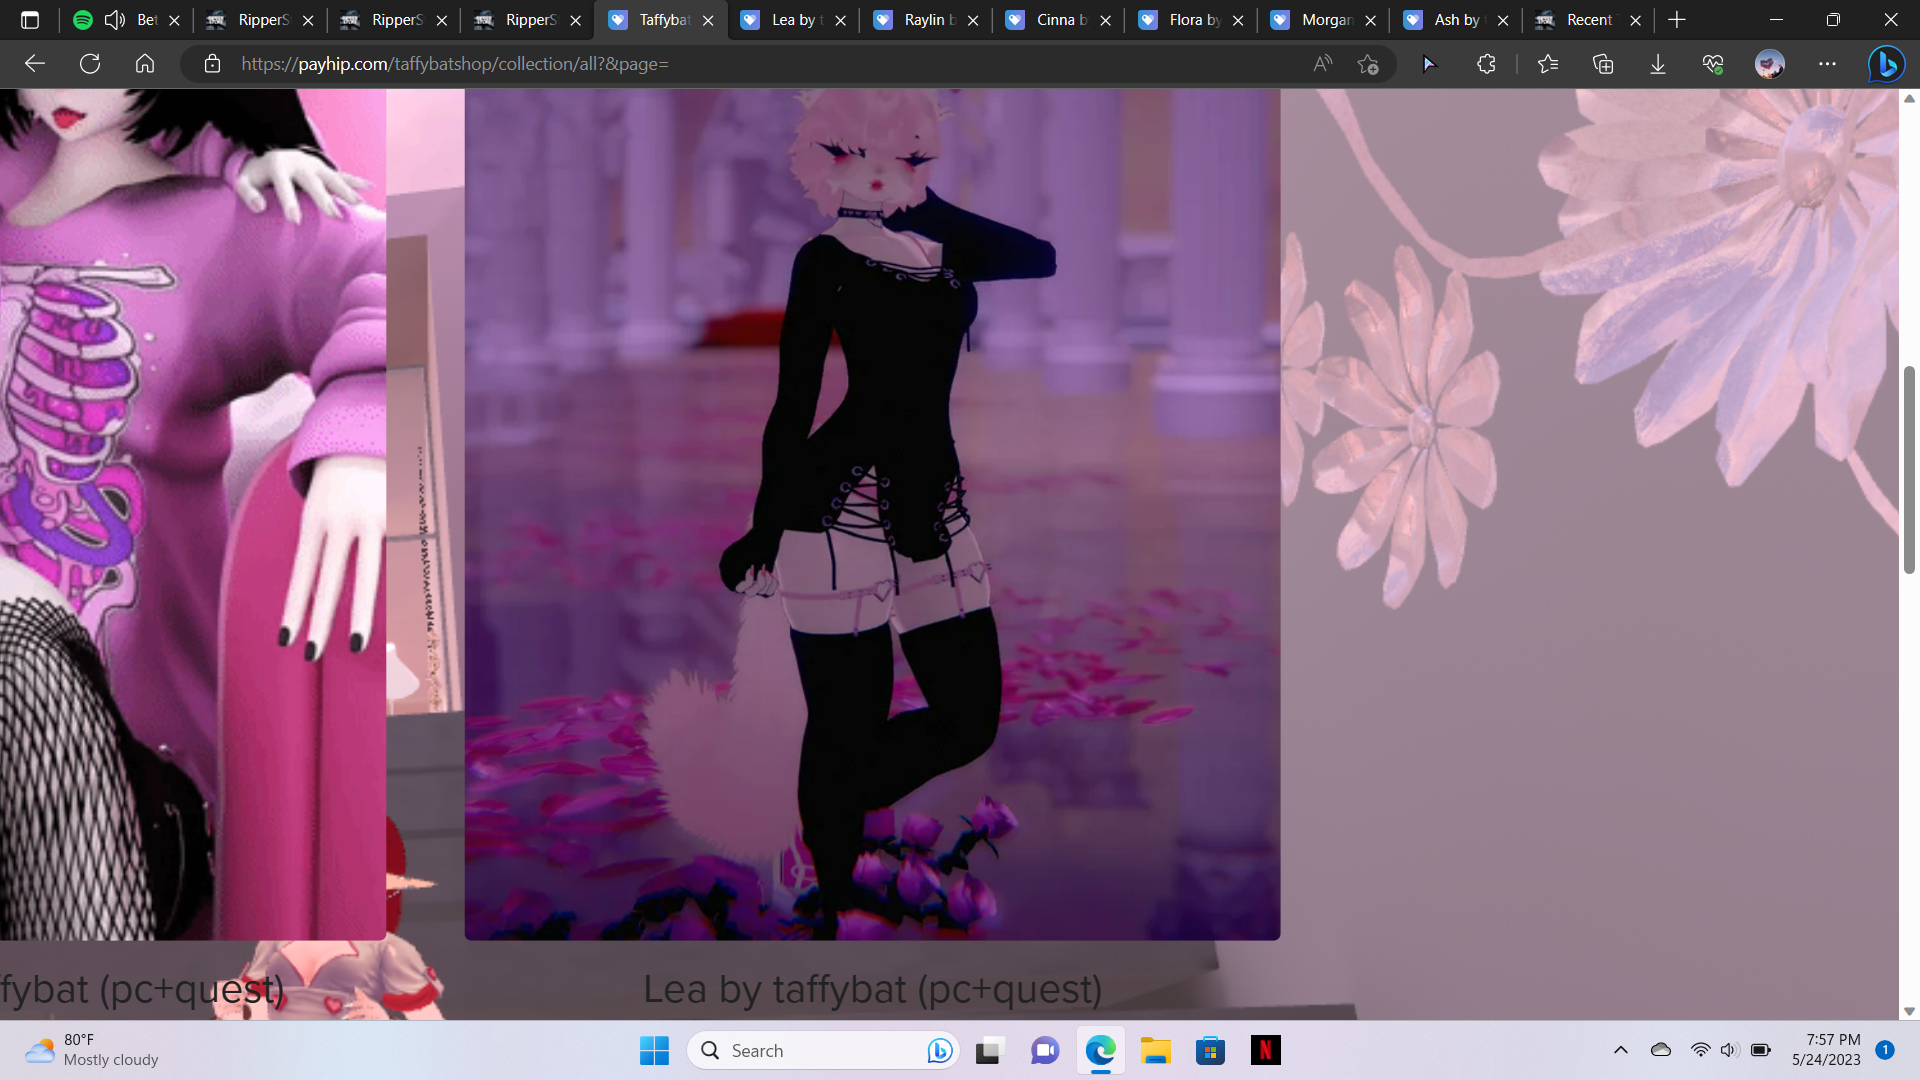This screenshot has width=1920, height=1080.
Task: Open Settings and more ellipsis menu
Action: (x=1828, y=64)
